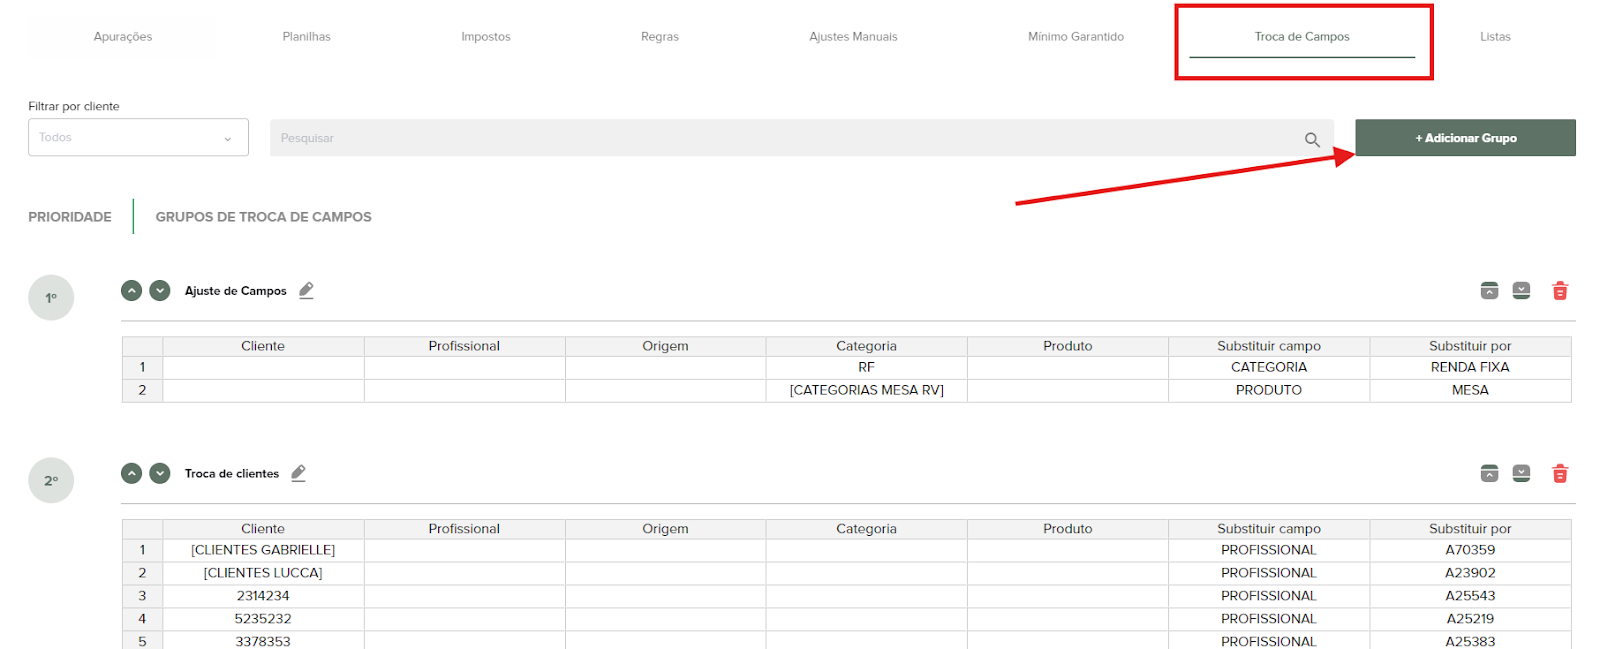1600x649 pixels.
Task: Edit the Troca de clientes group name
Action: (x=298, y=474)
